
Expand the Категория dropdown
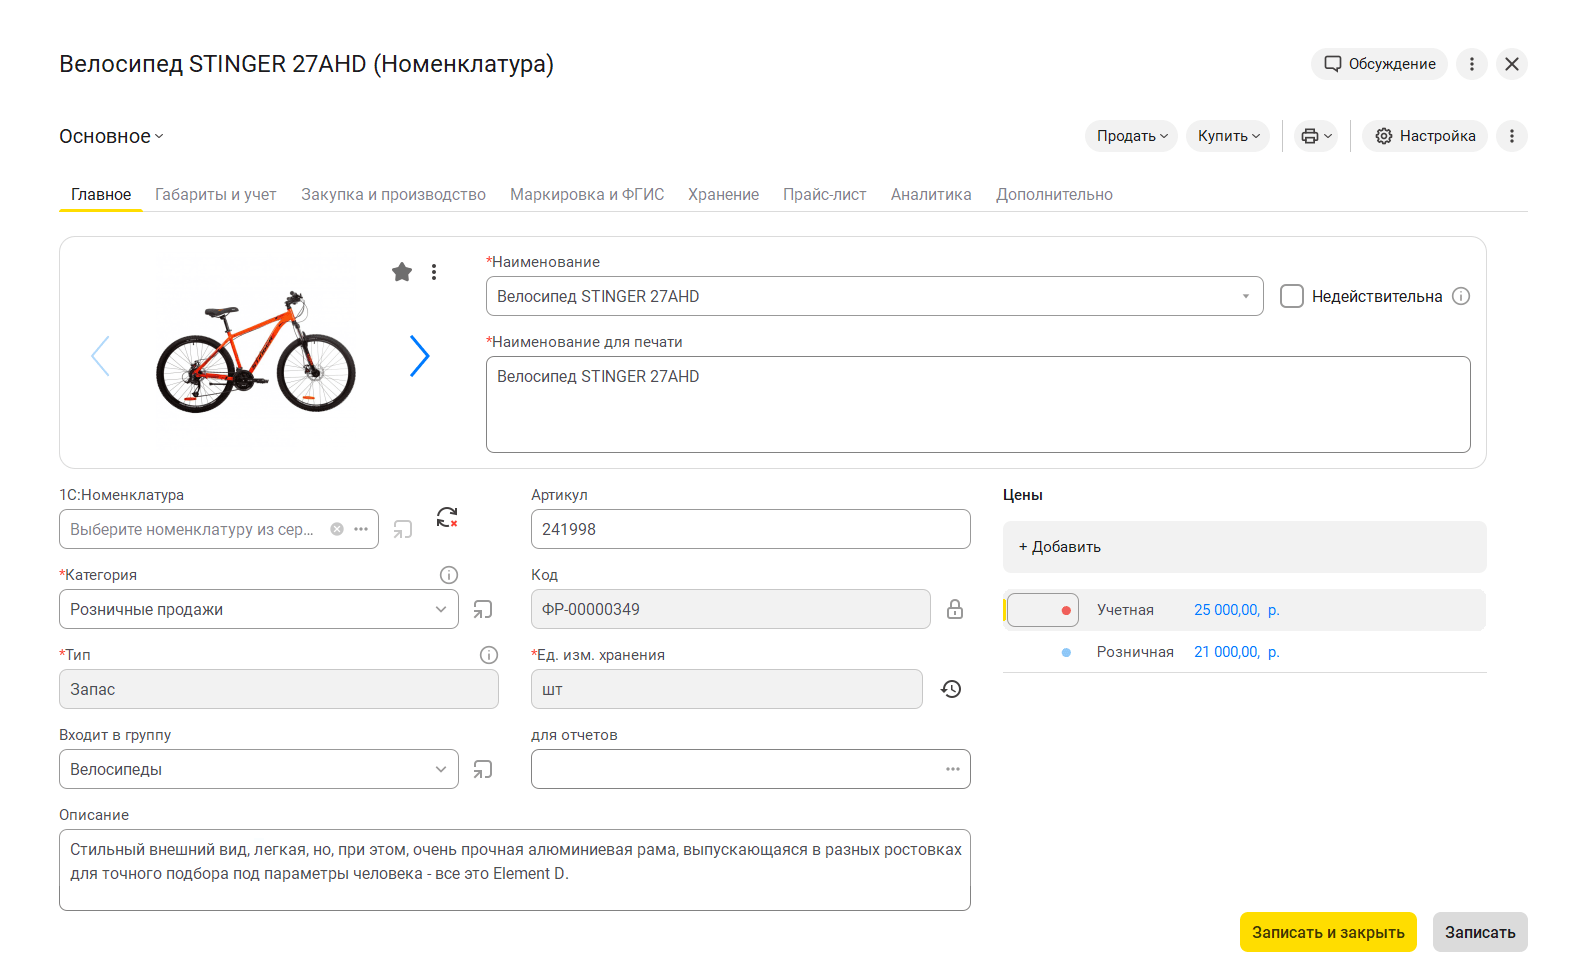tap(441, 609)
